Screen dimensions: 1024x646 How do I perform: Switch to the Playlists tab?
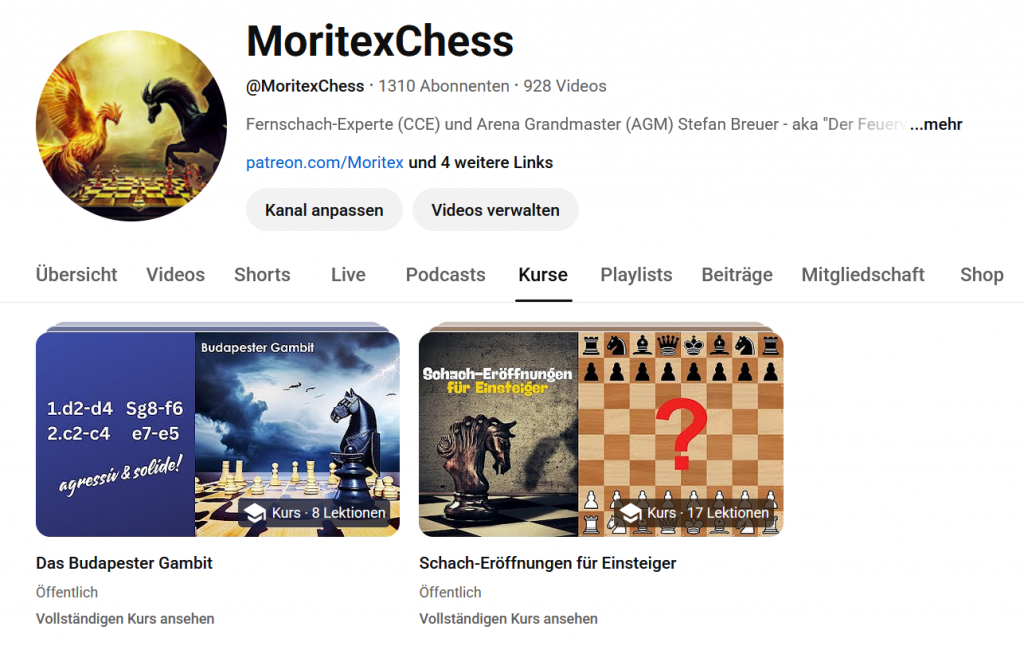tap(636, 274)
